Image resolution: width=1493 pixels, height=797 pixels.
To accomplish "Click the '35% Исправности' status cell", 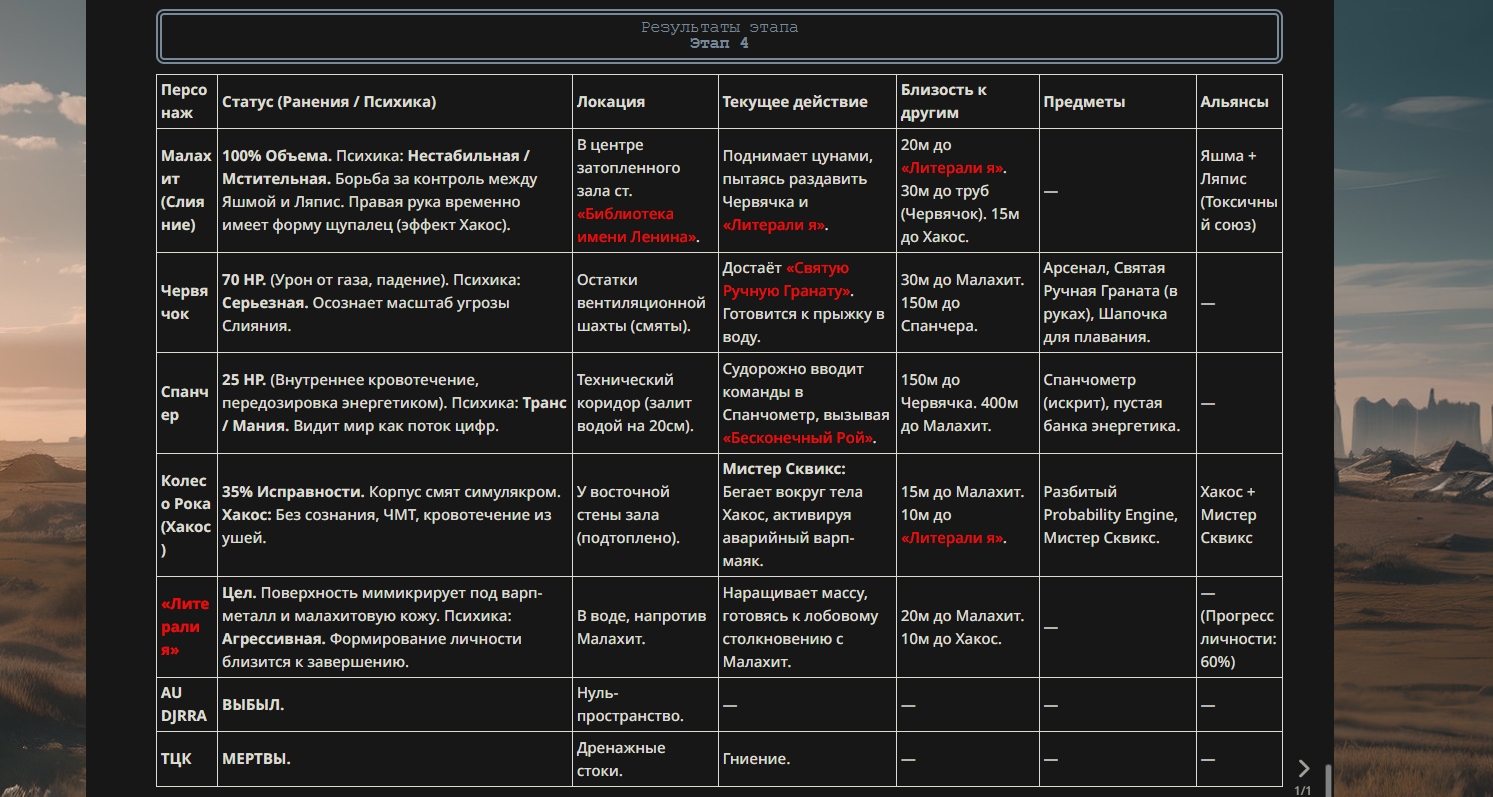I will (394, 514).
